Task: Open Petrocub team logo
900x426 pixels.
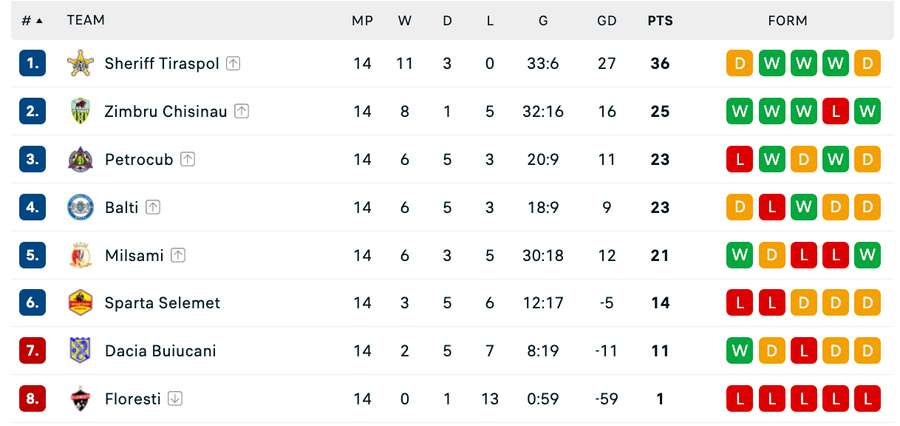Action: (80, 159)
